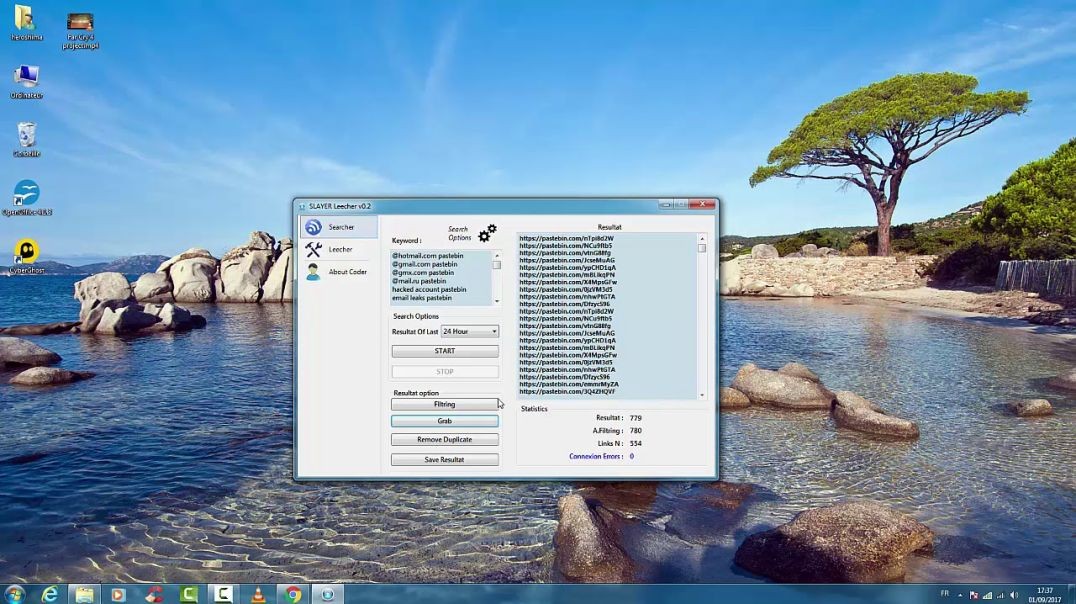
Task: Open the green Camtasia taskbar icon
Action: pyautogui.click(x=189, y=594)
